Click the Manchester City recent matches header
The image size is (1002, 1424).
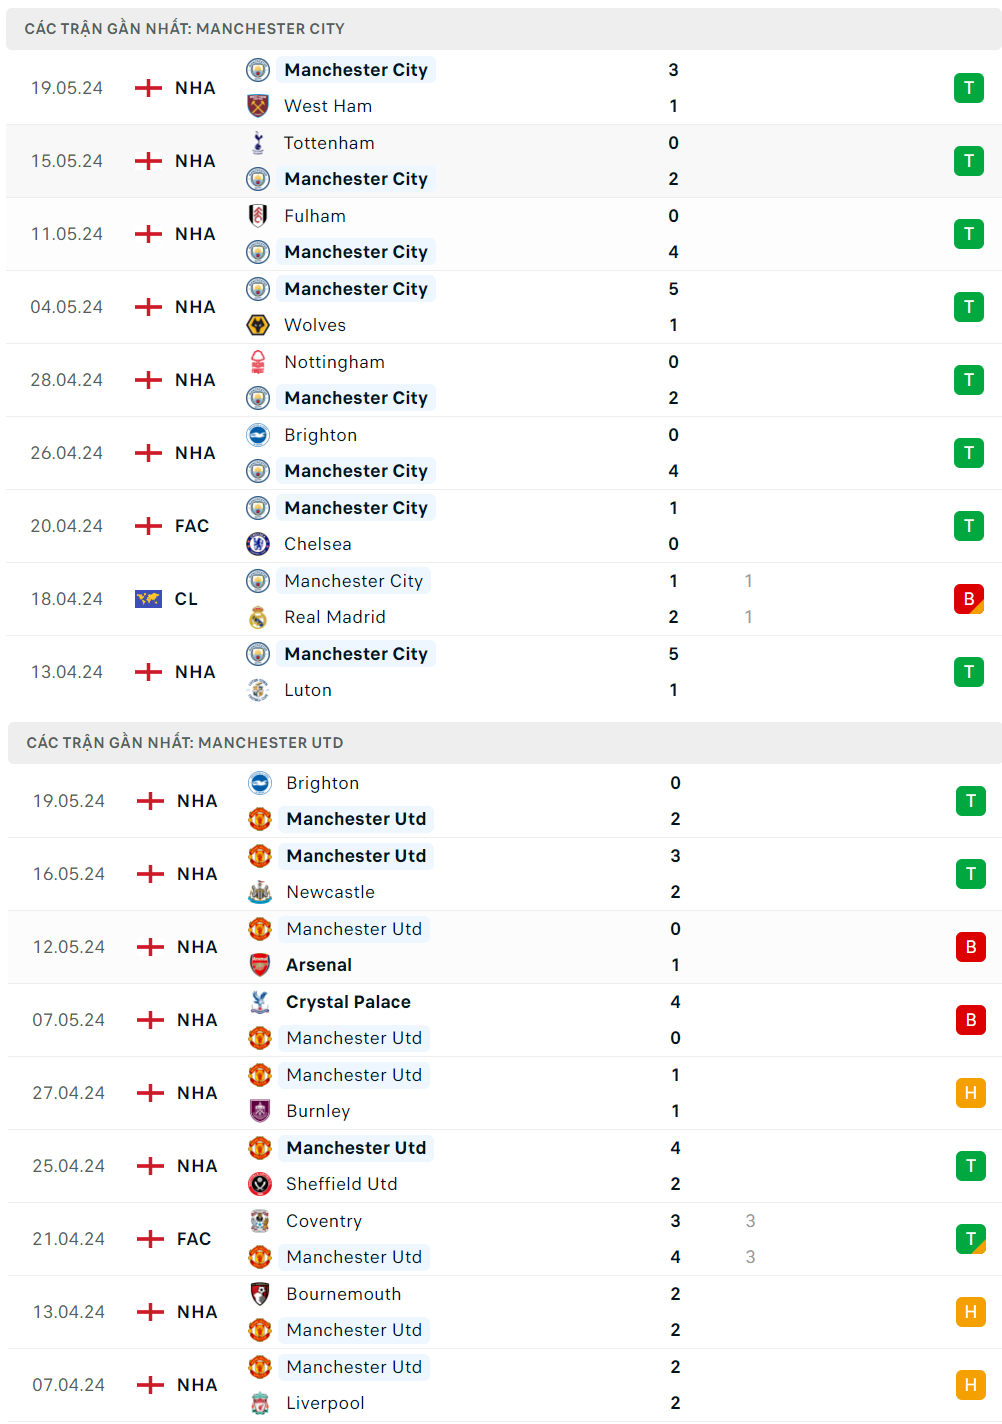point(185,29)
